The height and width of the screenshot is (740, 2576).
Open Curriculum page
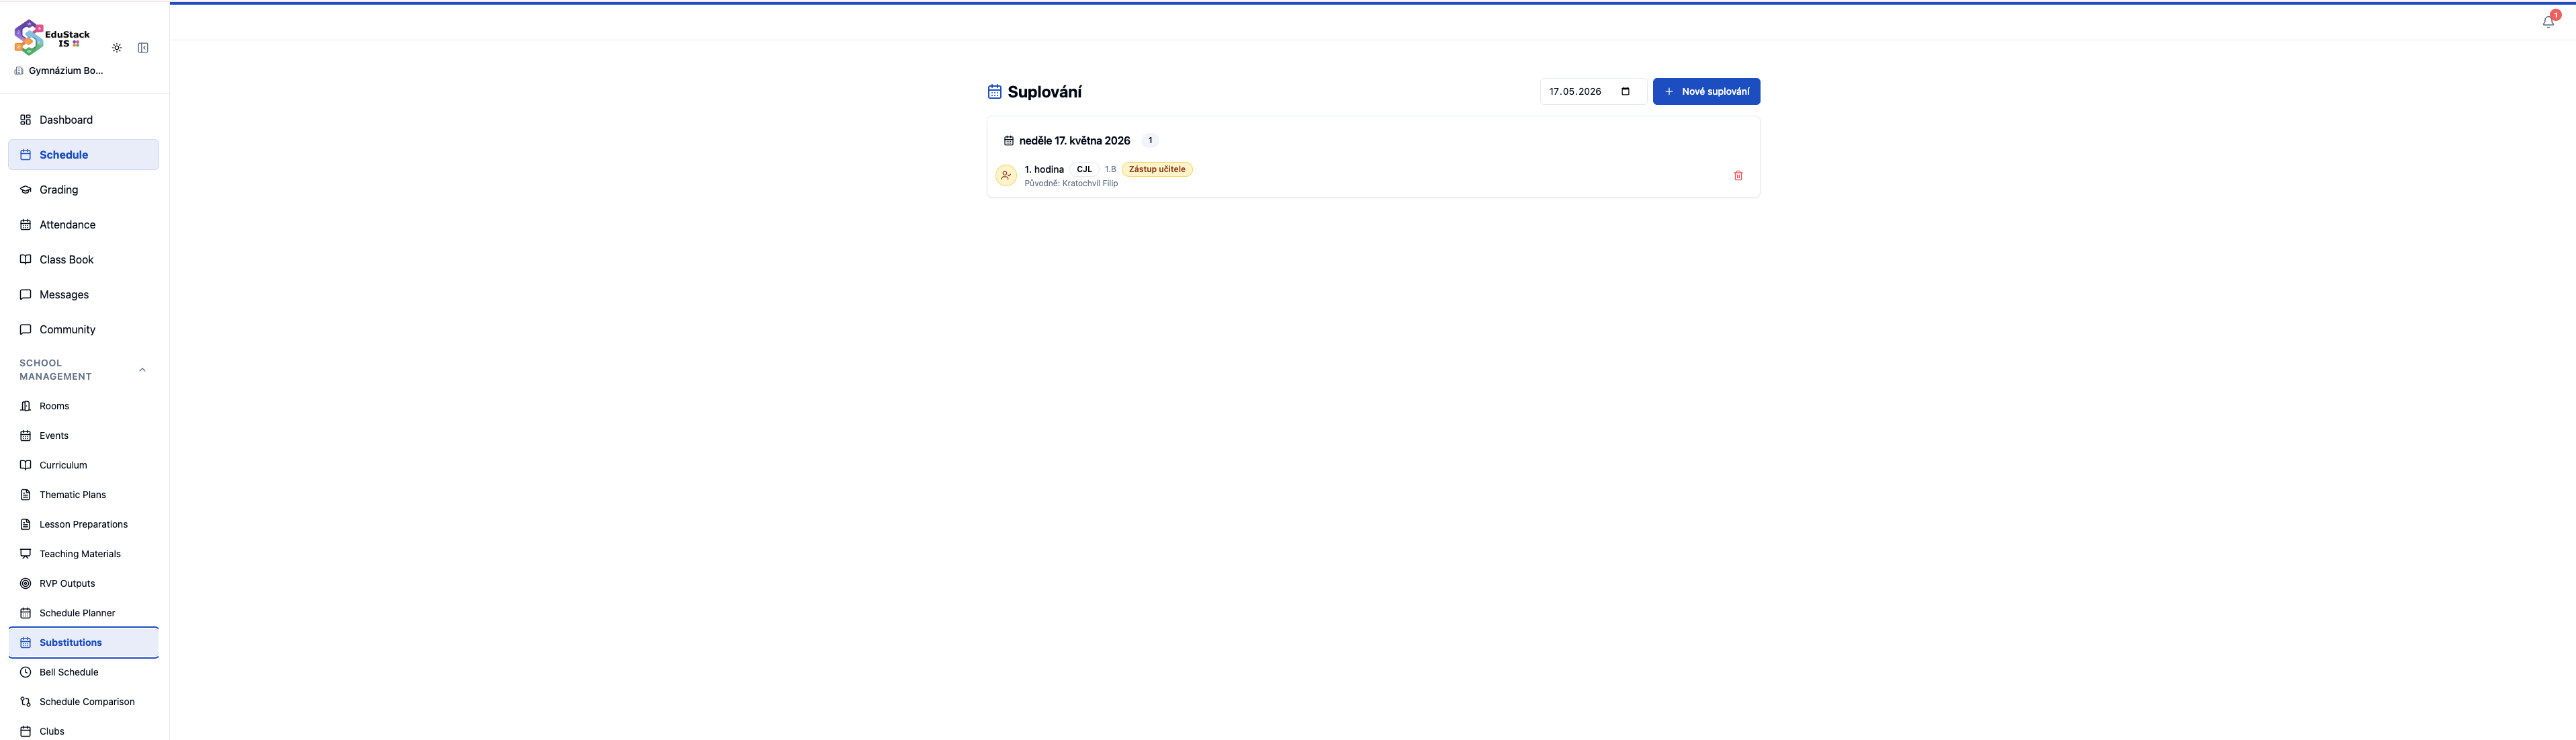pyautogui.click(x=84, y=465)
